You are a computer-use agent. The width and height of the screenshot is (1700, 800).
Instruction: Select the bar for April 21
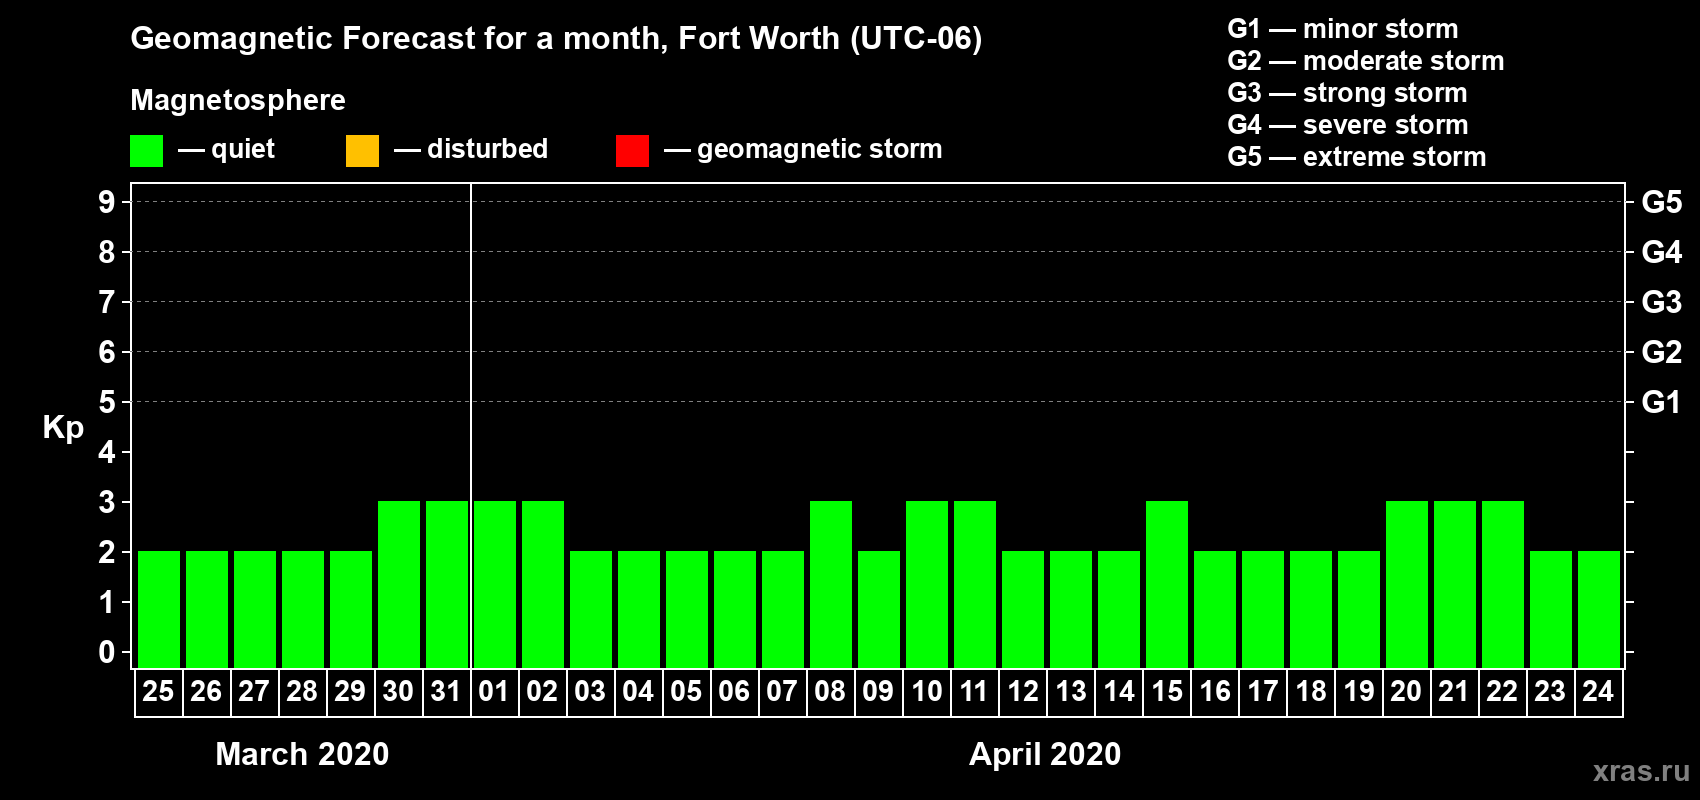tap(1455, 584)
